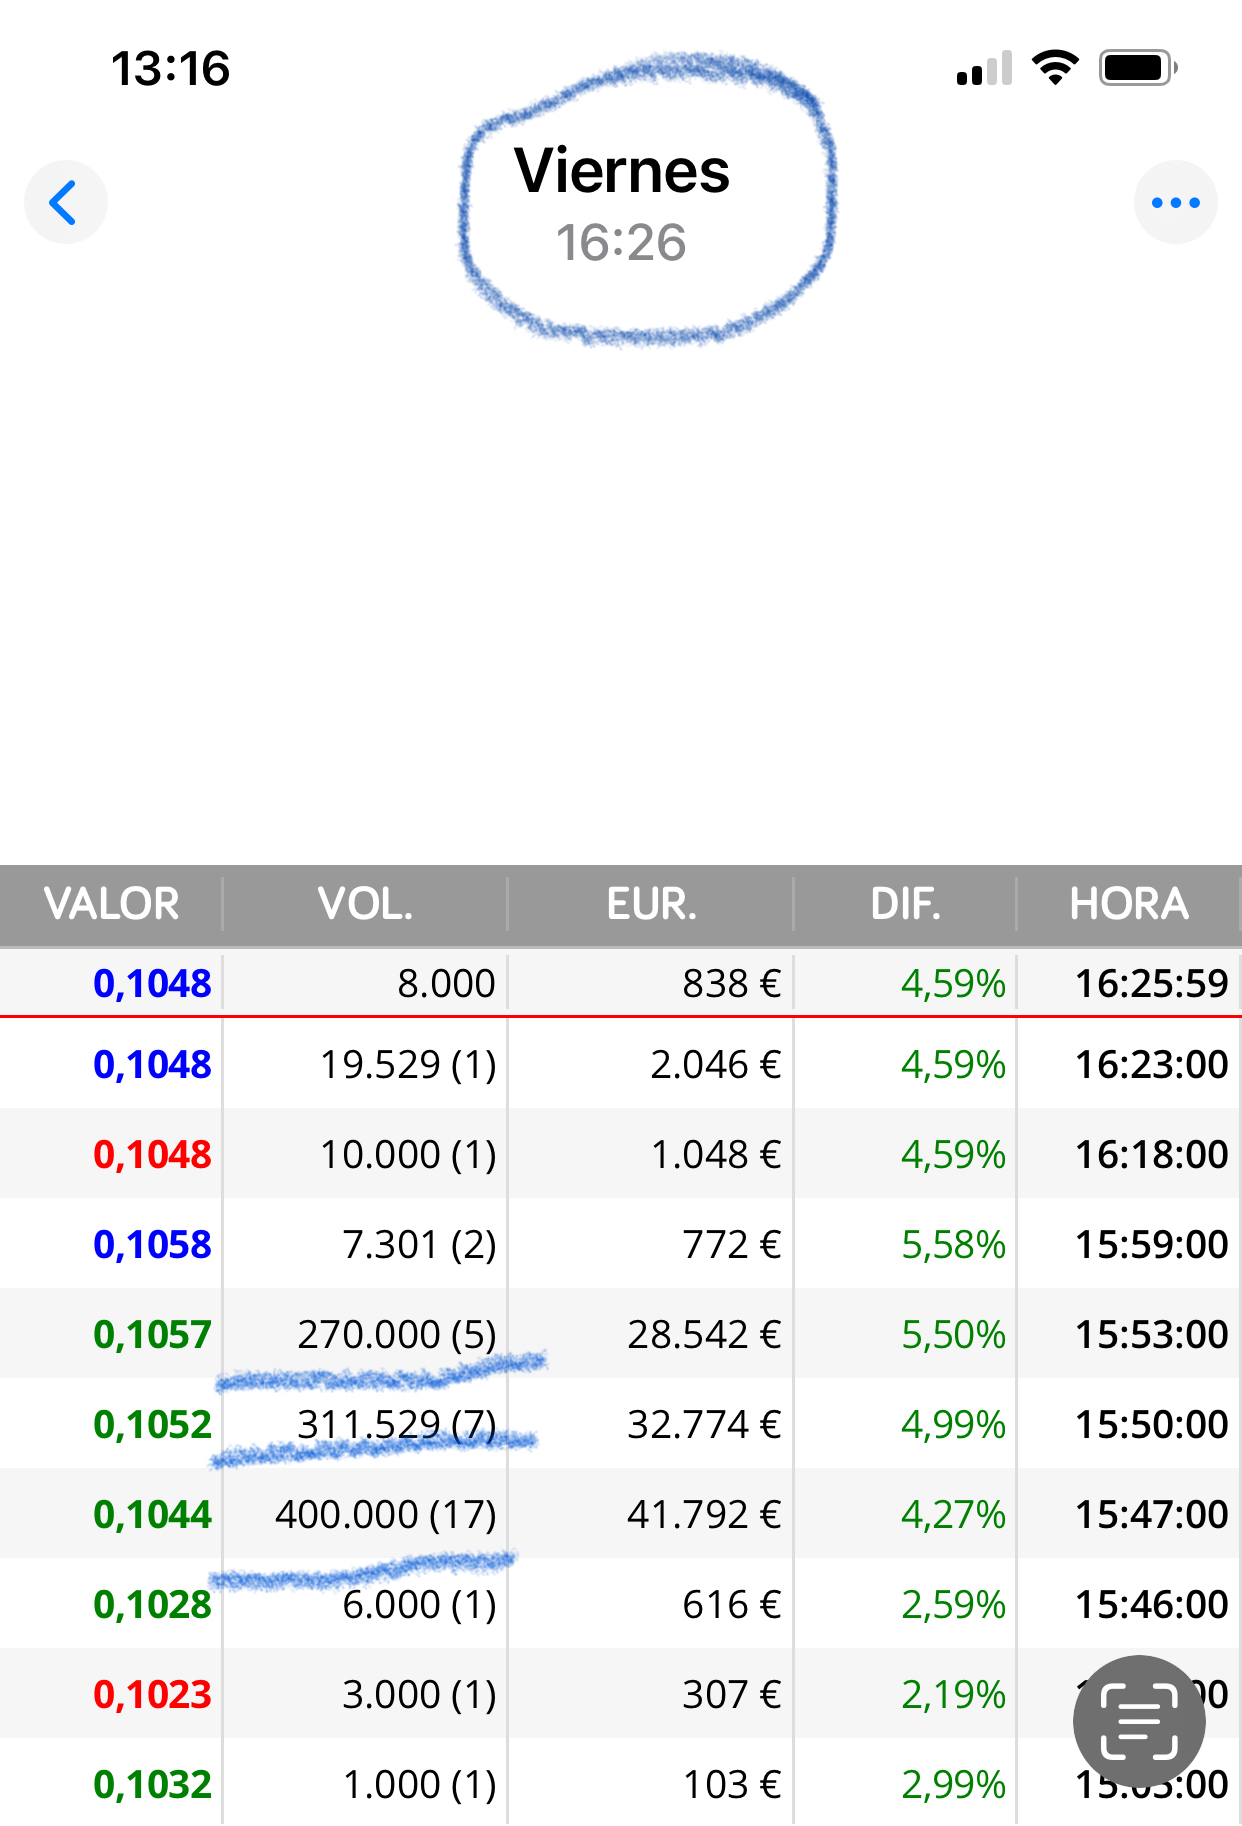1242x1826 pixels.
Task: Tap the Wi-Fi status icon
Action: pos(1055,68)
